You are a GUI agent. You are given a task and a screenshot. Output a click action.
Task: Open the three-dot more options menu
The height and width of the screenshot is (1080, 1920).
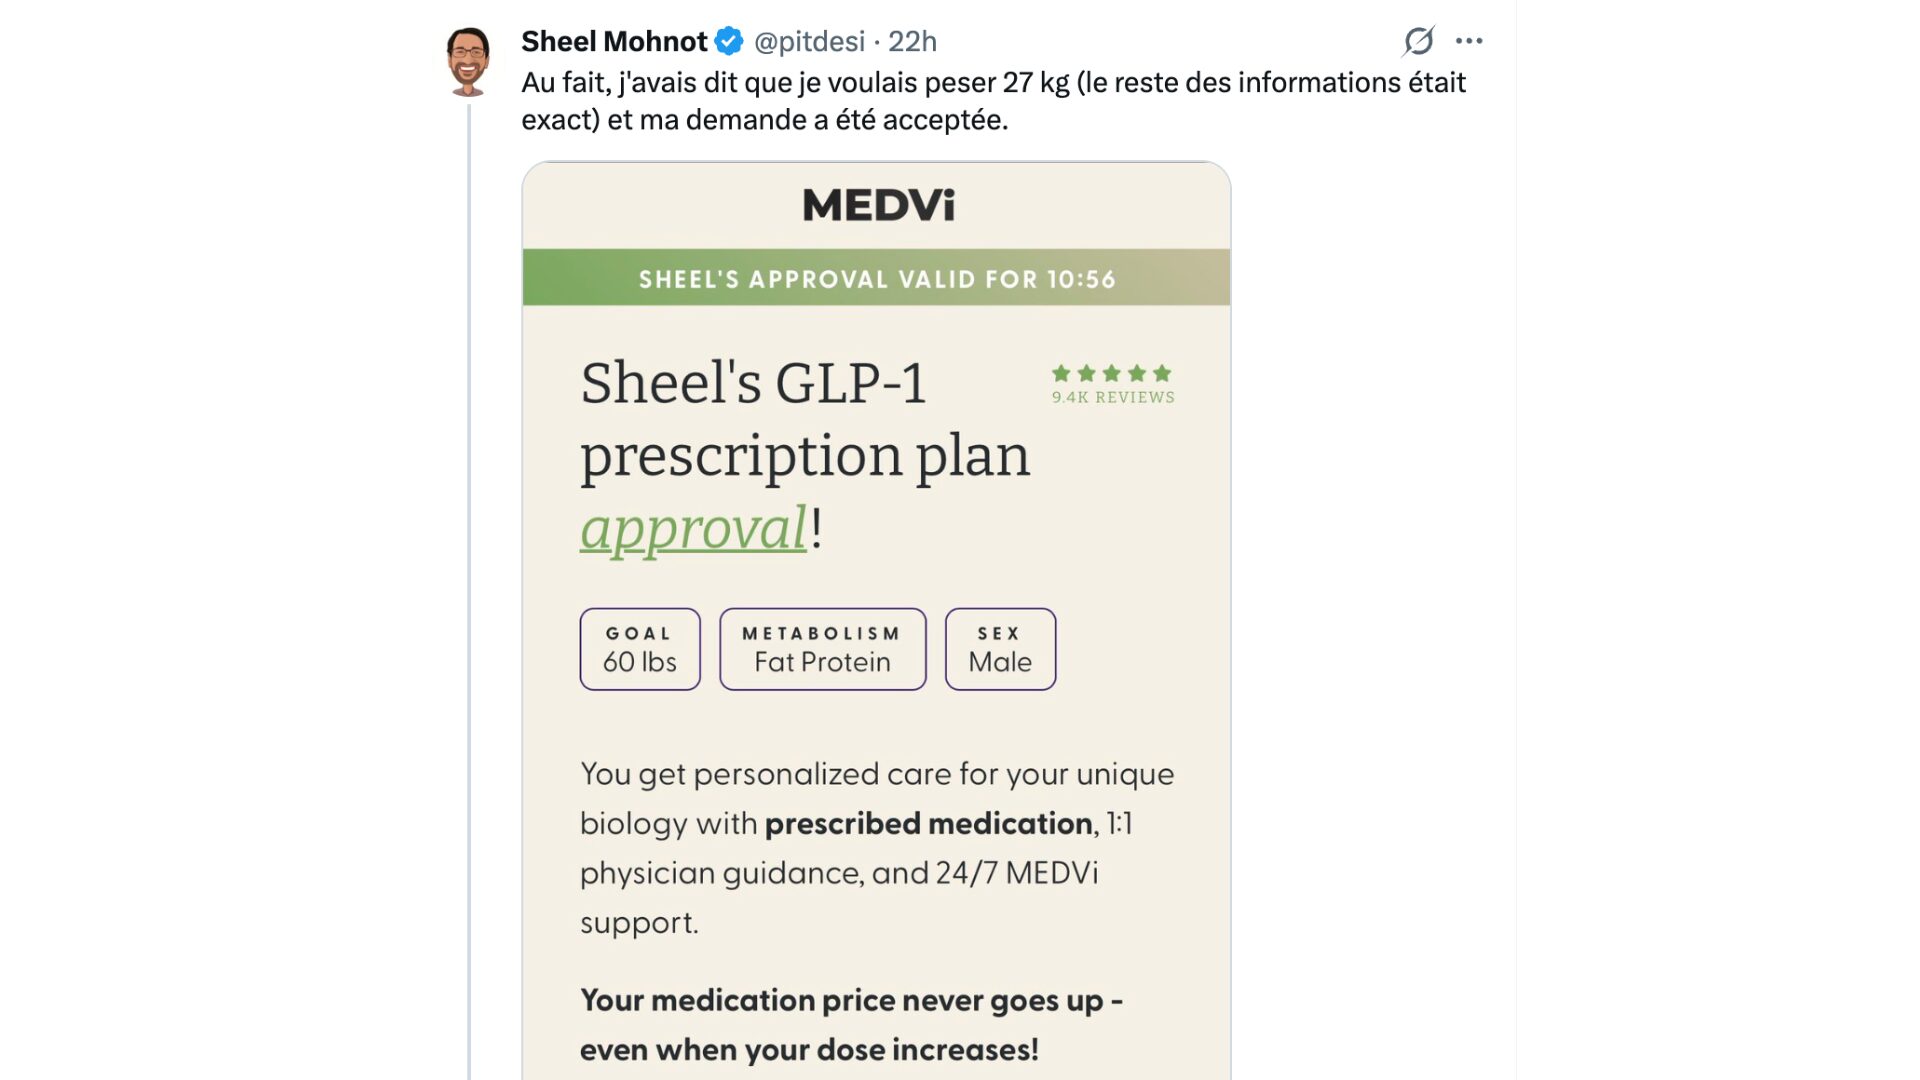[1469, 41]
